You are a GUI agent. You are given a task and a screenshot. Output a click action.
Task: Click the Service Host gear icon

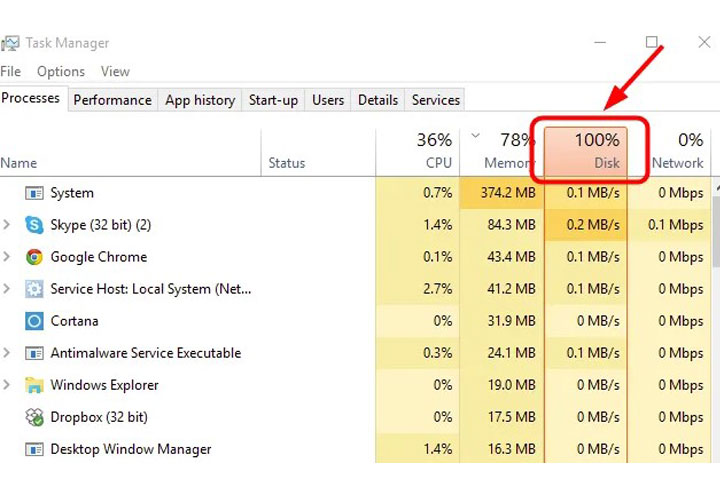34,289
